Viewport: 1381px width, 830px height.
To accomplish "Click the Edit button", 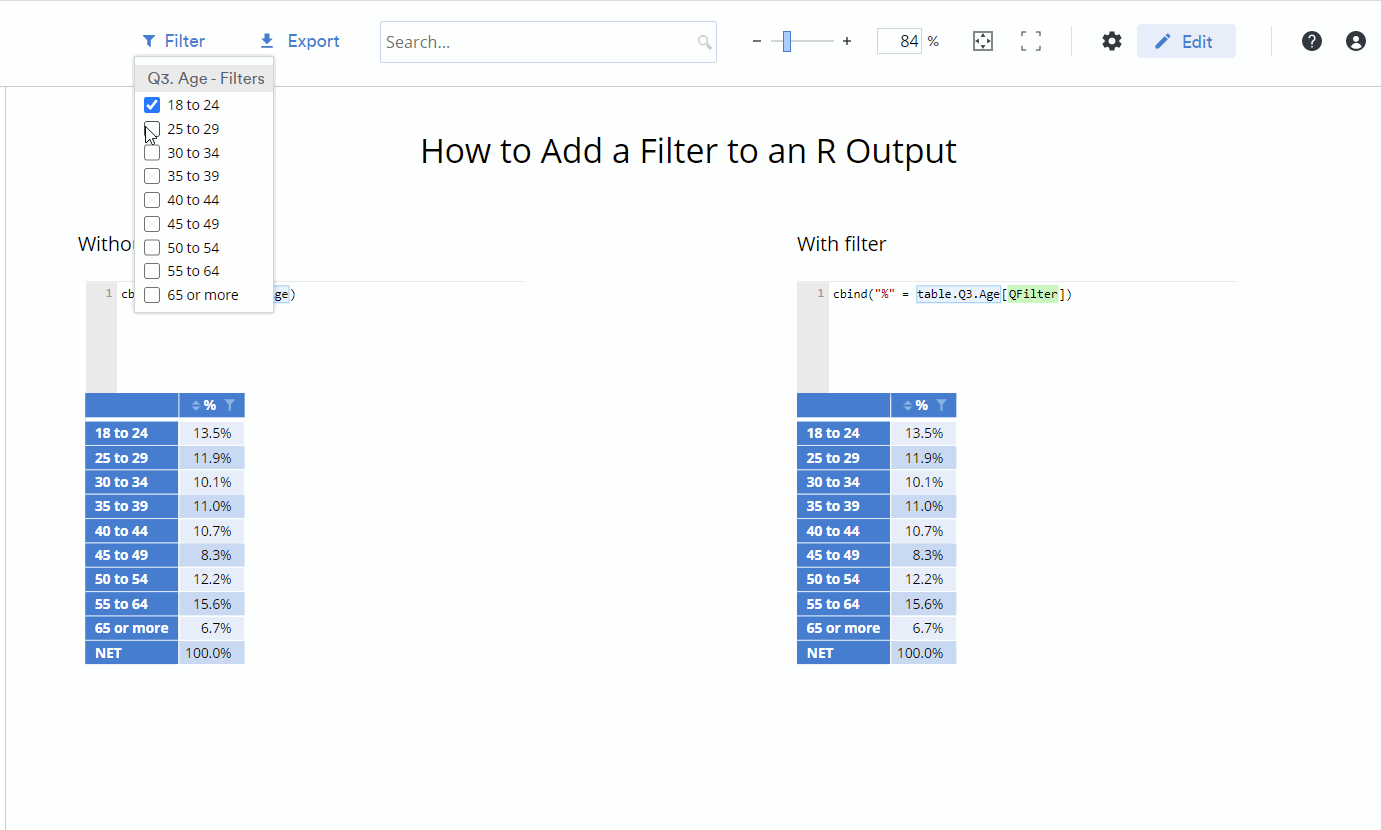I will 1186,41.
